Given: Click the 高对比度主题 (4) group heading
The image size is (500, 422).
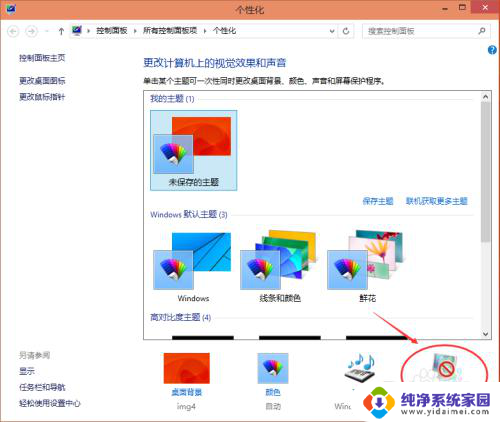Looking at the screenshot, I should tap(180, 317).
